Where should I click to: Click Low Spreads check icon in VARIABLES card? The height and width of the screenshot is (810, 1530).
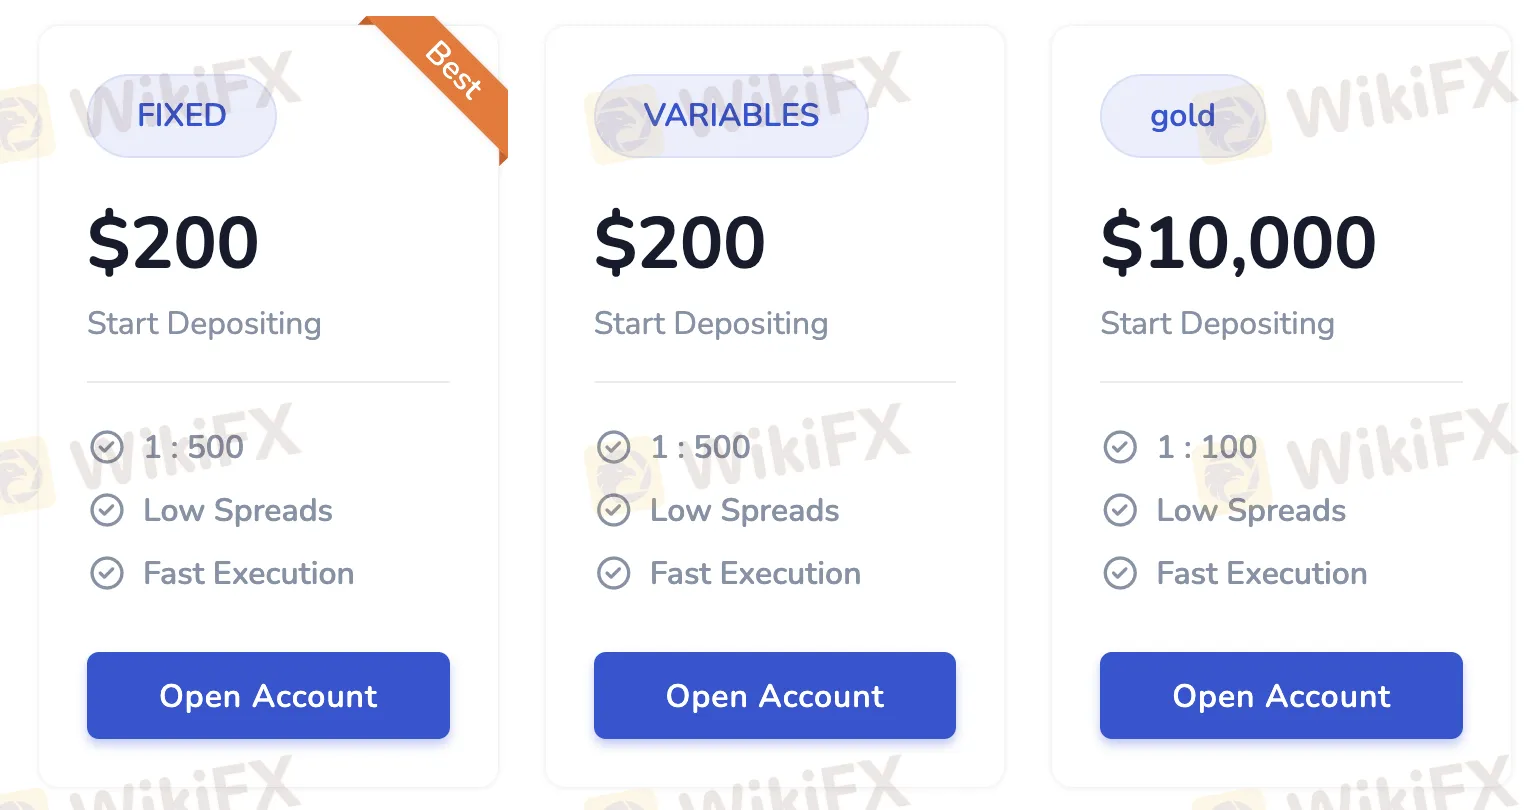click(614, 510)
